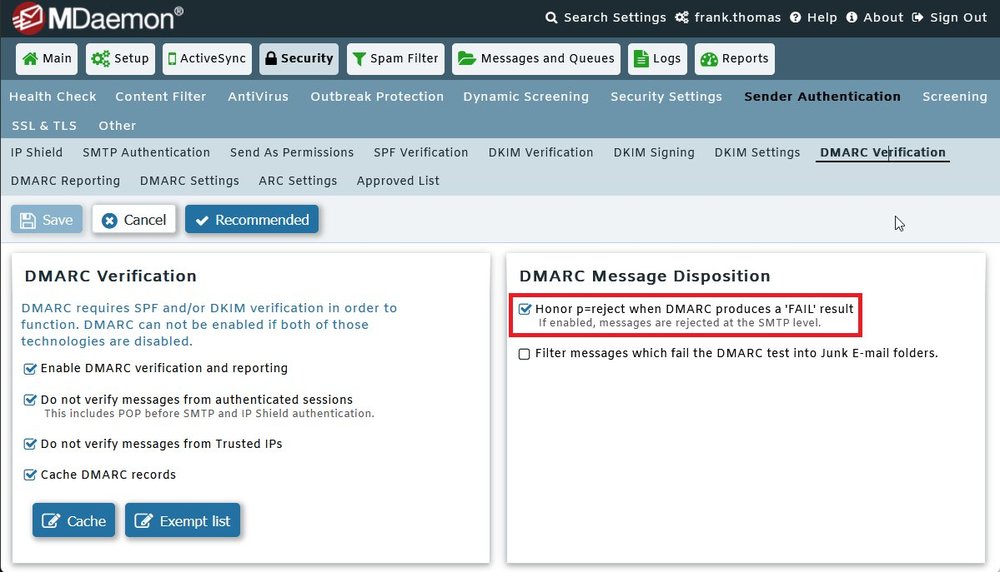Open the Help link text
This screenshot has width=1000, height=572.
tap(822, 18)
